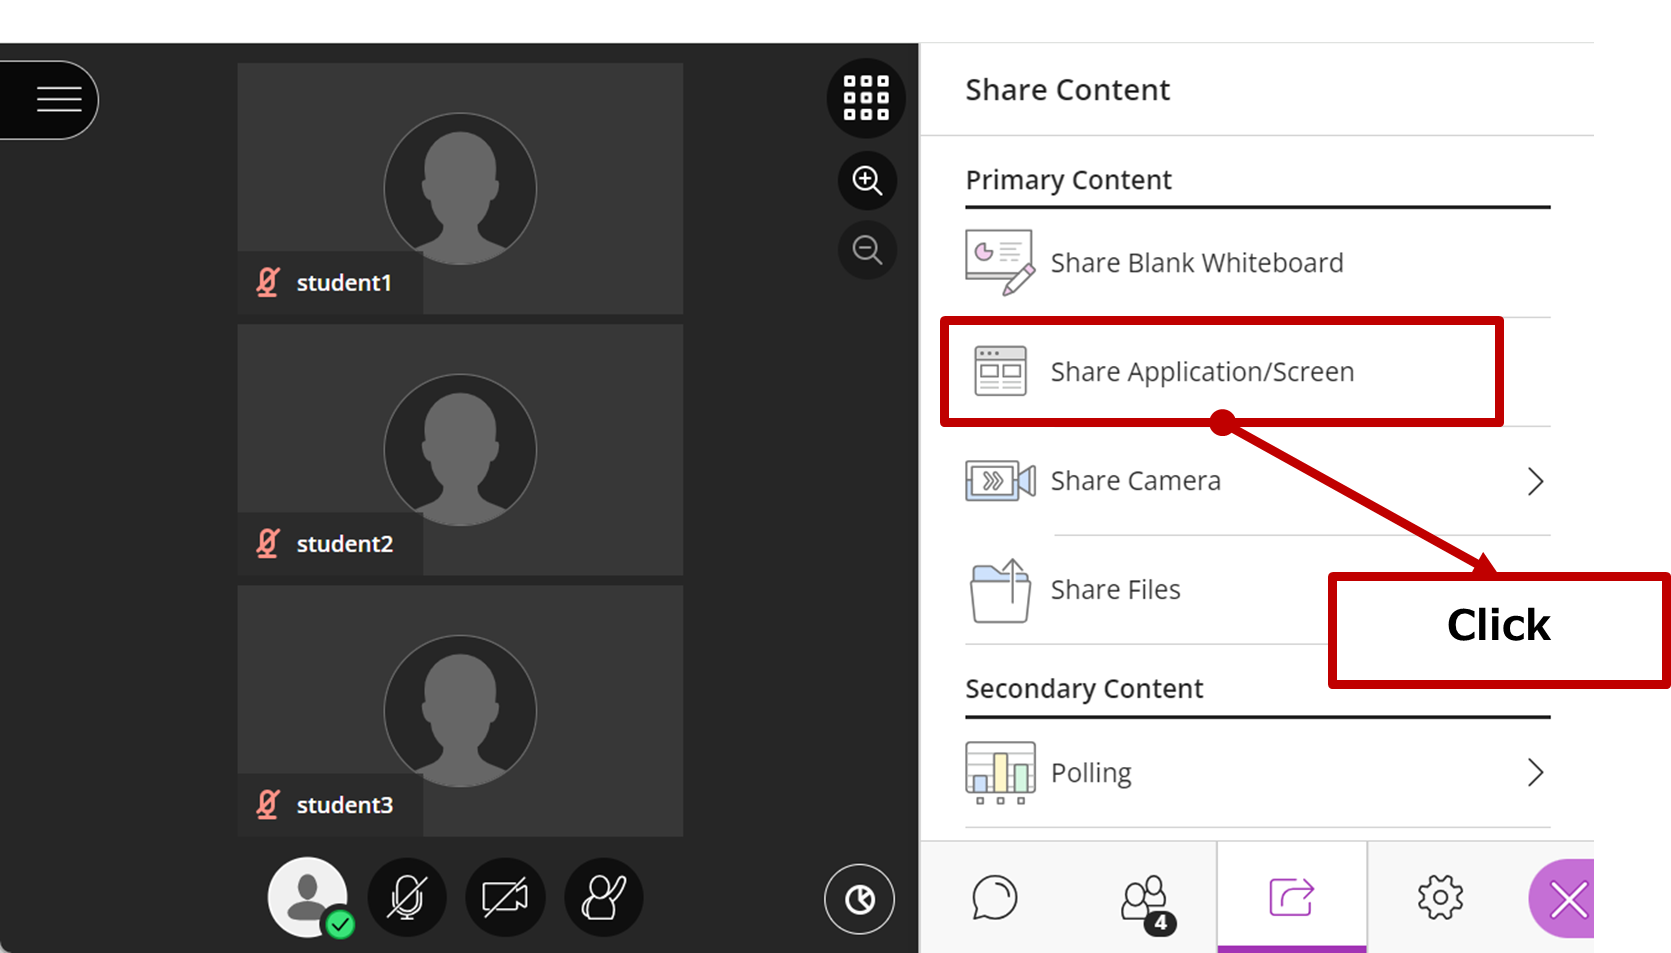This screenshot has width=1671, height=953.
Task: Enable your camera
Action: tap(505, 898)
